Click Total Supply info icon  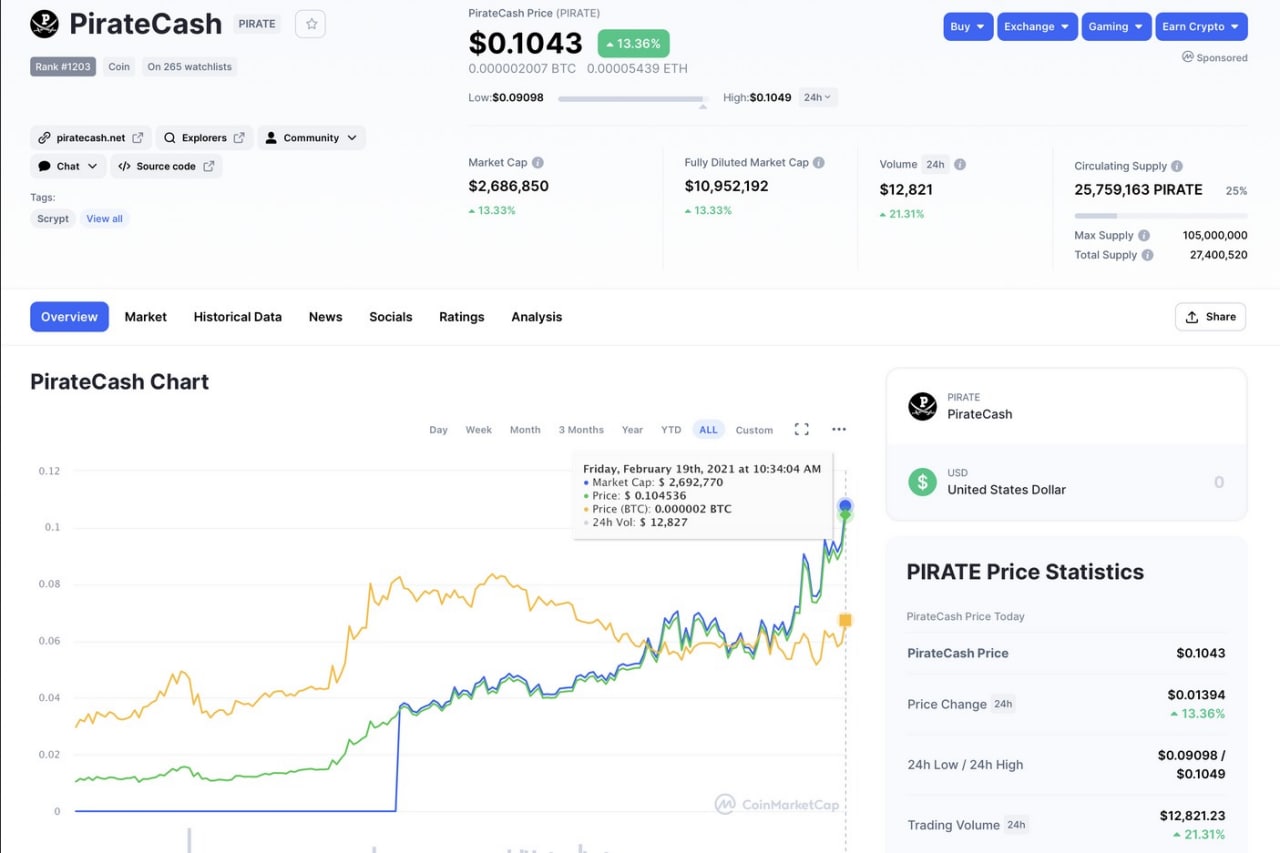click(x=1148, y=255)
